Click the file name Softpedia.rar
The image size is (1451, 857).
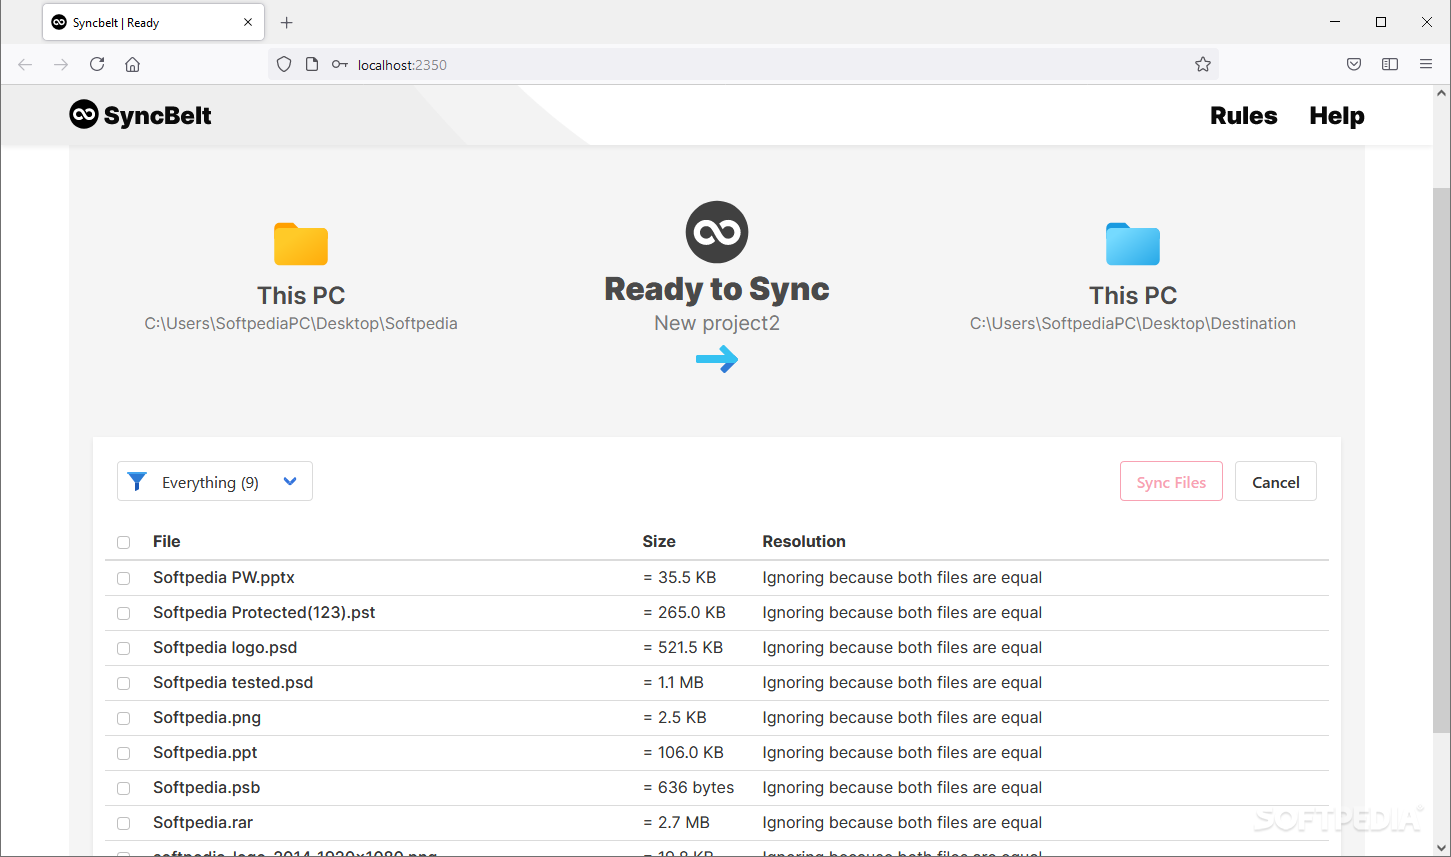pos(203,822)
